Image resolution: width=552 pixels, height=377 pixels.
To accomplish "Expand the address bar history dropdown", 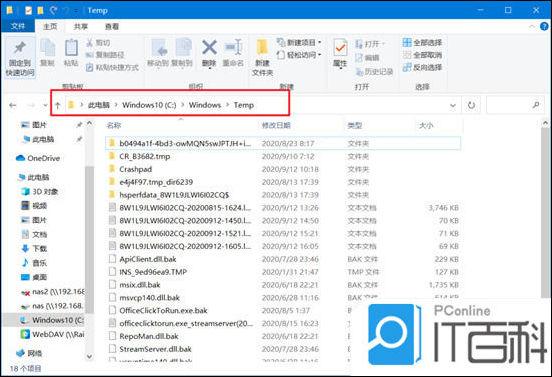I will [453, 105].
